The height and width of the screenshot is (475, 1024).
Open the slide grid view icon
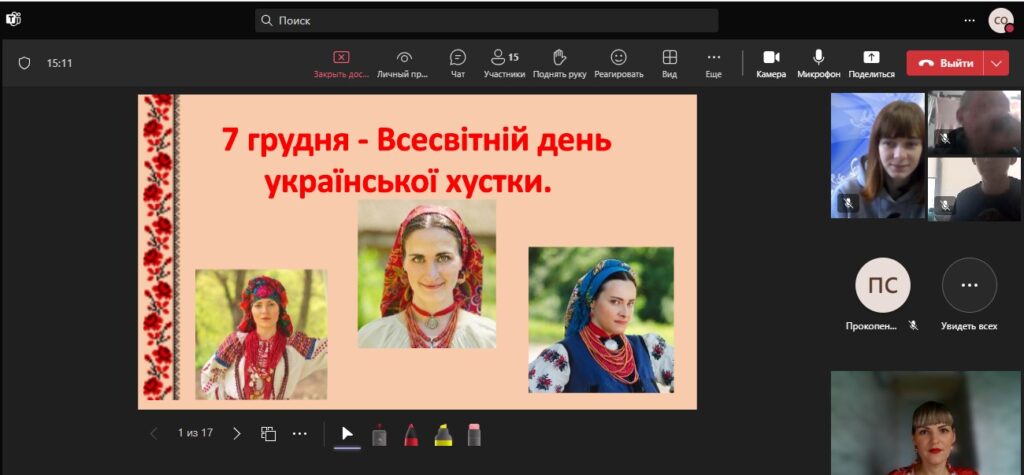tap(268, 434)
